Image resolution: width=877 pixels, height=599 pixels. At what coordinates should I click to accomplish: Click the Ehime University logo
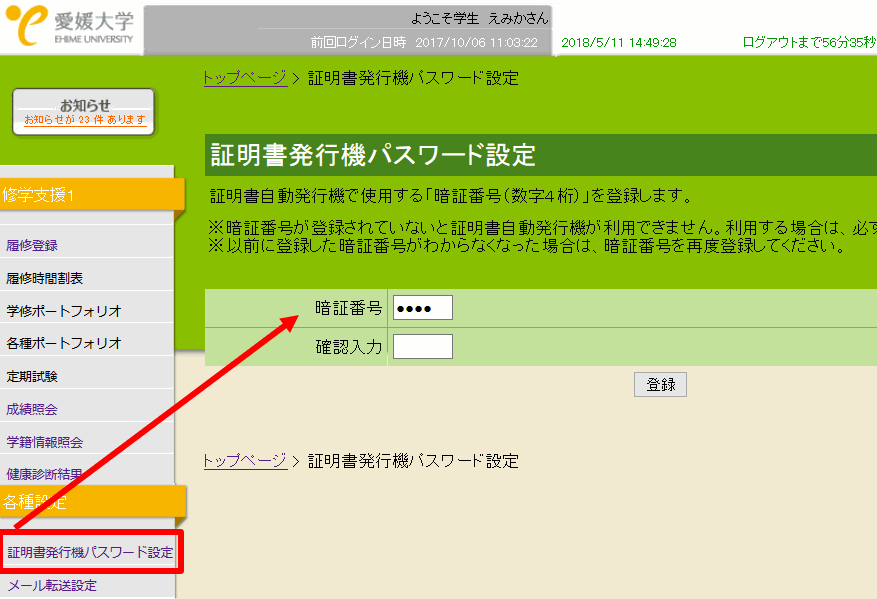pos(72,28)
